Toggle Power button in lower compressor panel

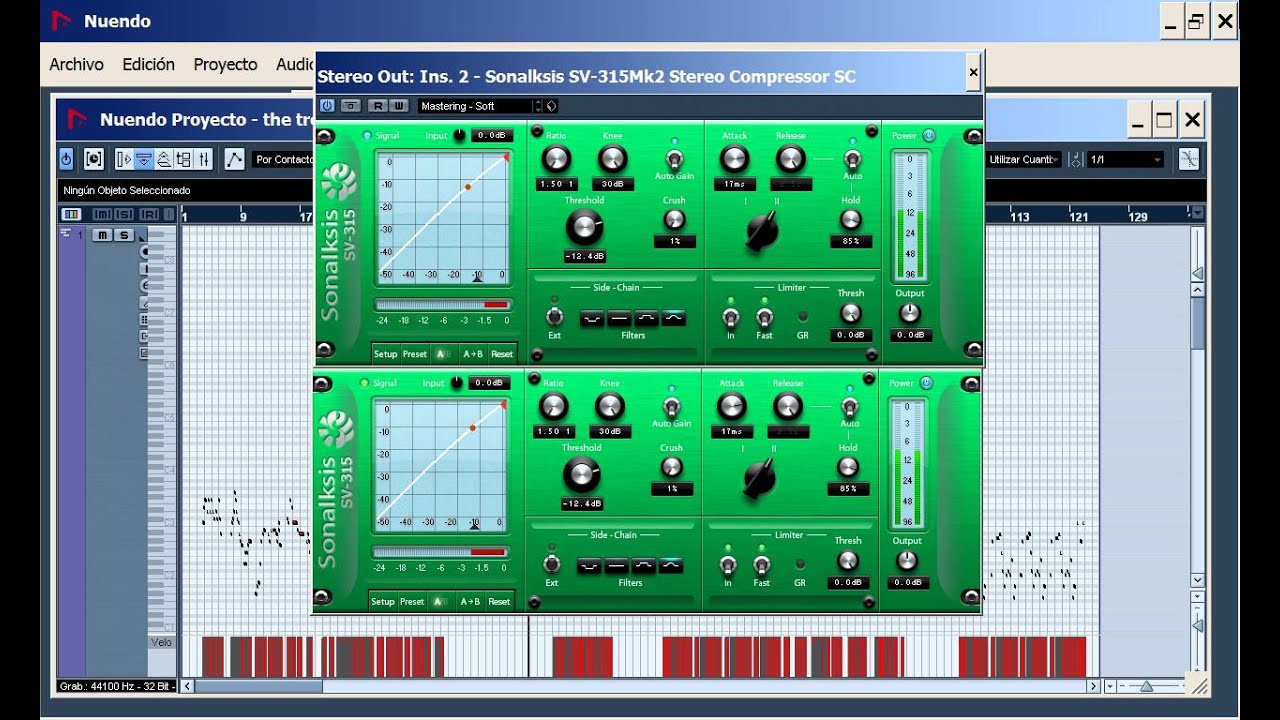pos(926,383)
